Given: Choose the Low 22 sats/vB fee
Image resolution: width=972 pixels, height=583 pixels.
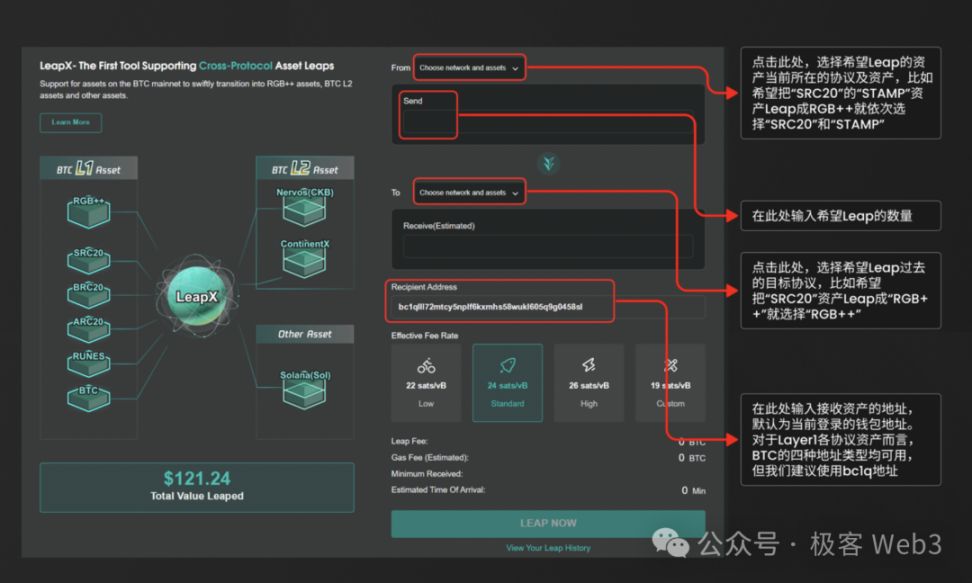Looking at the screenshot, I should point(426,383).
